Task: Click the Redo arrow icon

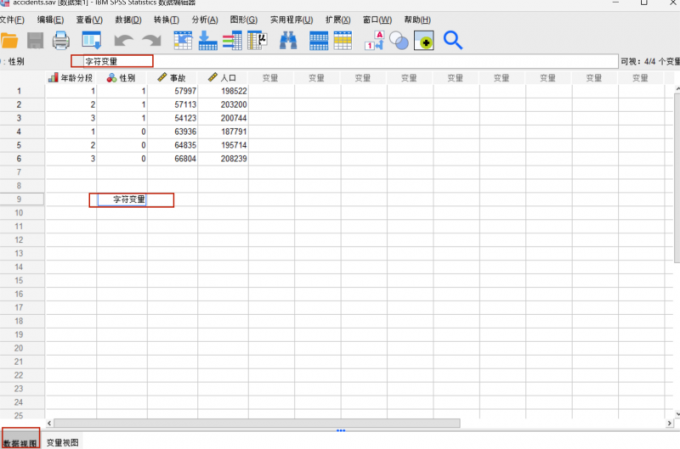Action: click(151, 41)
